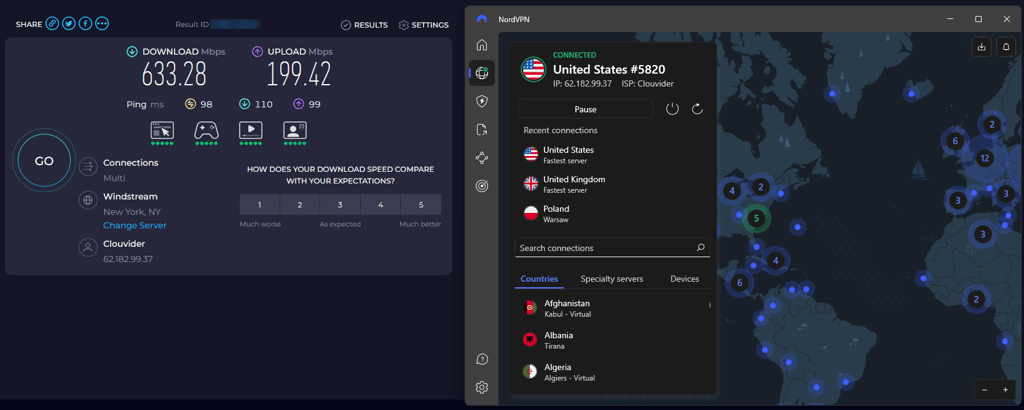Open file sharing sidebar icon in NordVPN
Image resolution: width=1024 pixels, height=410 pixels.
click(x=482, y=129)
